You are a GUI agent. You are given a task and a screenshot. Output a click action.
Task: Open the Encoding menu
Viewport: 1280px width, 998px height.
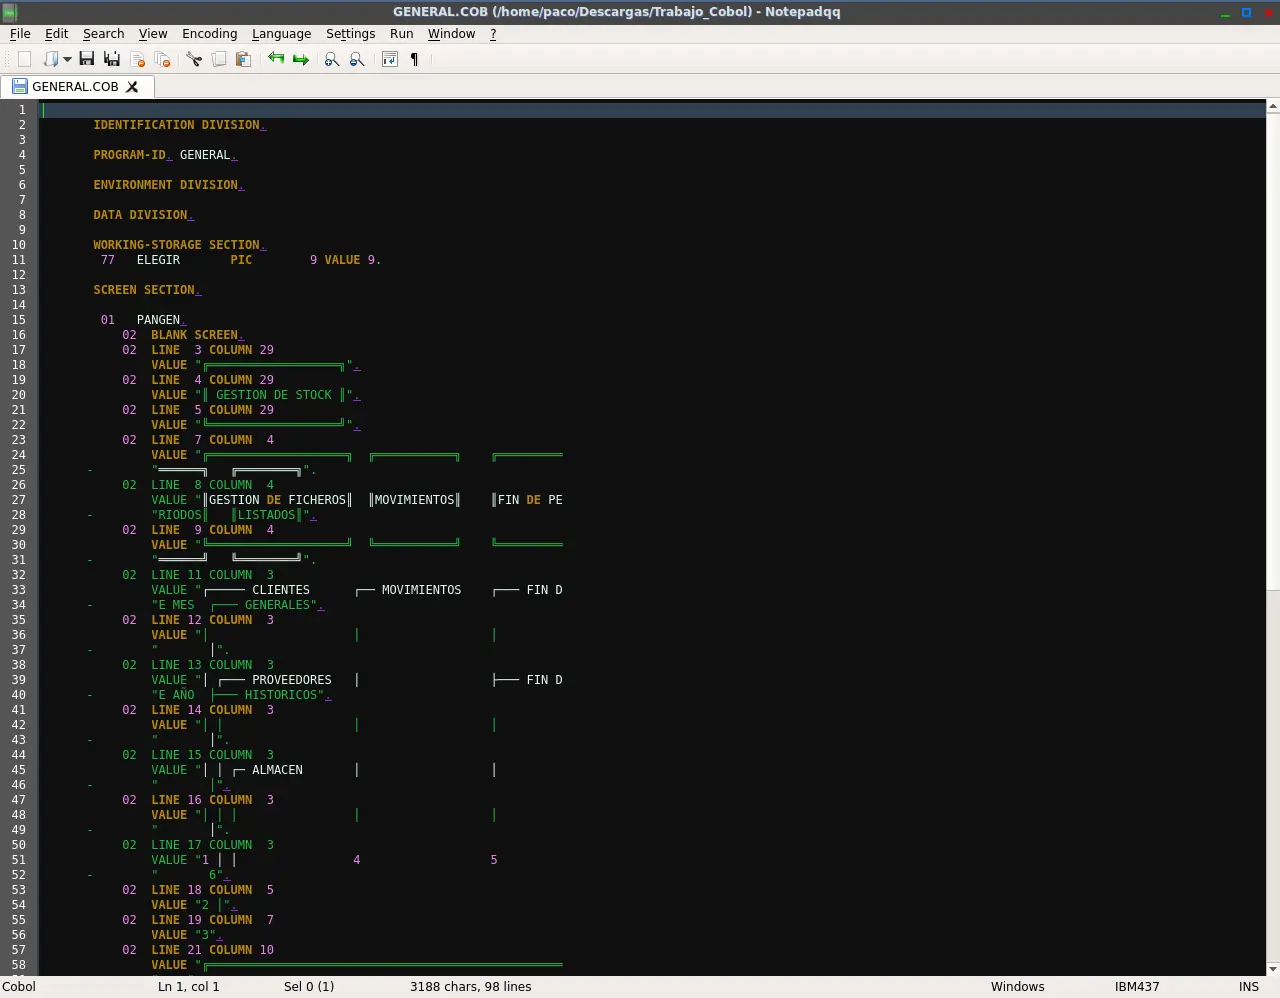click(210, 33)
